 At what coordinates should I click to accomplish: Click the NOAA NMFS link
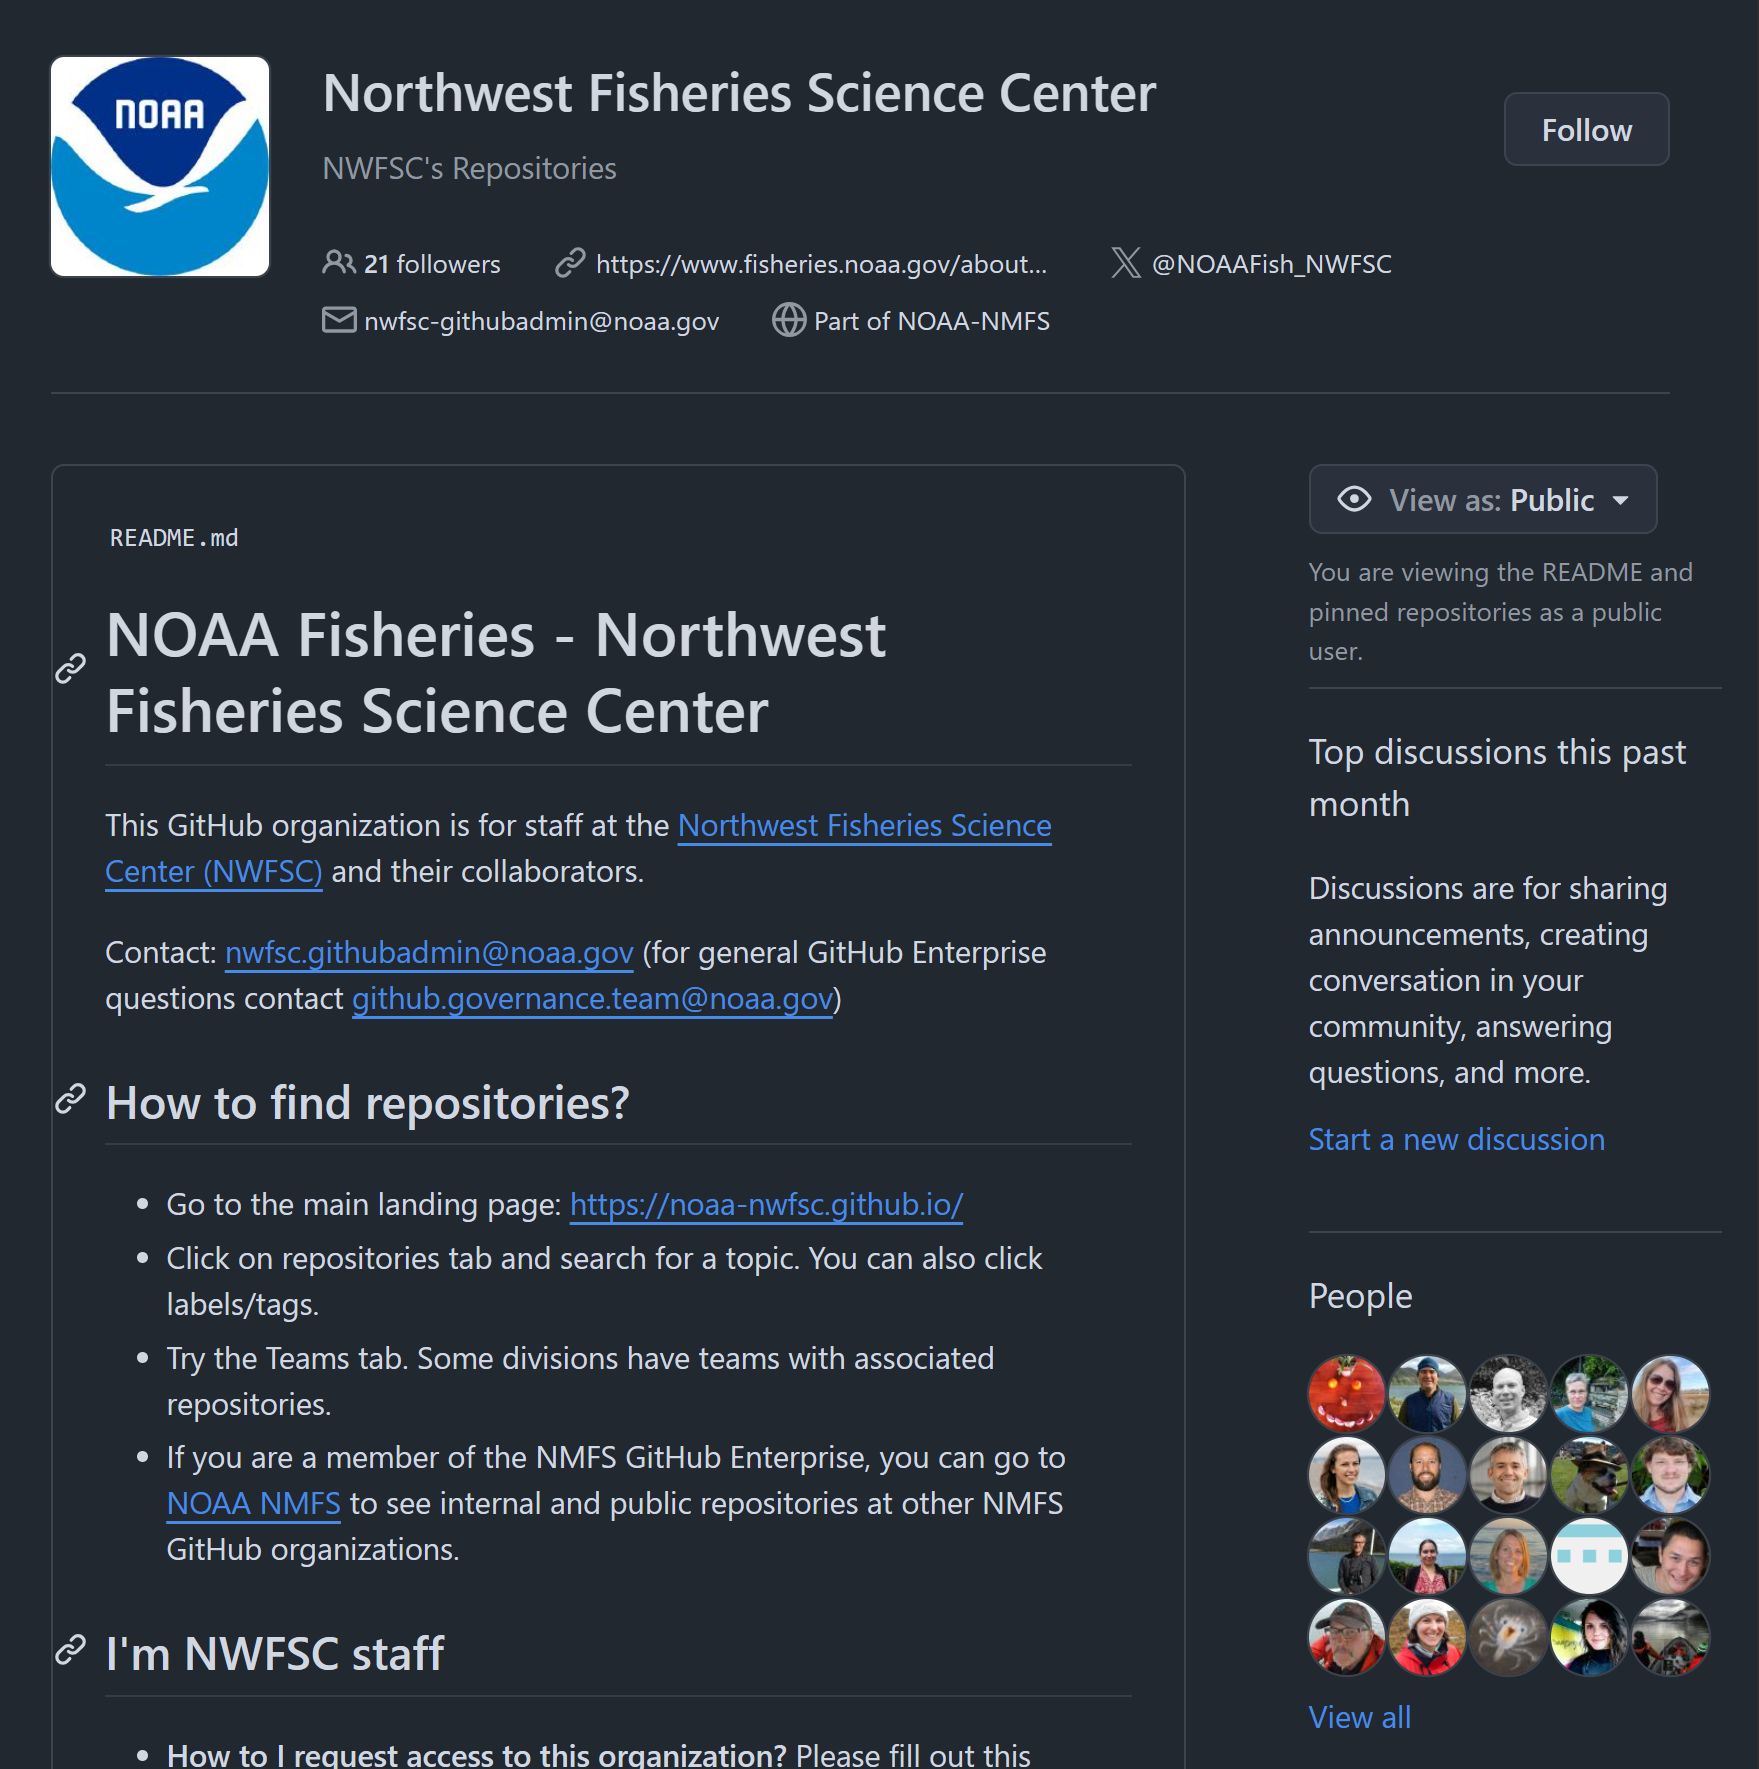[x=253, y=1503]
